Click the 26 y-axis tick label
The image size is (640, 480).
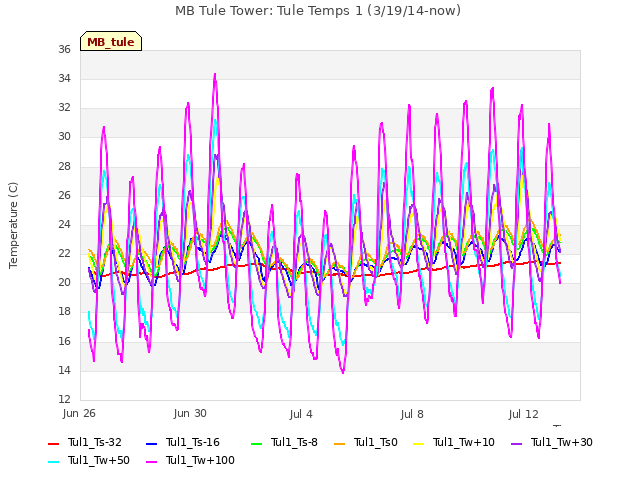coord(64,196)
